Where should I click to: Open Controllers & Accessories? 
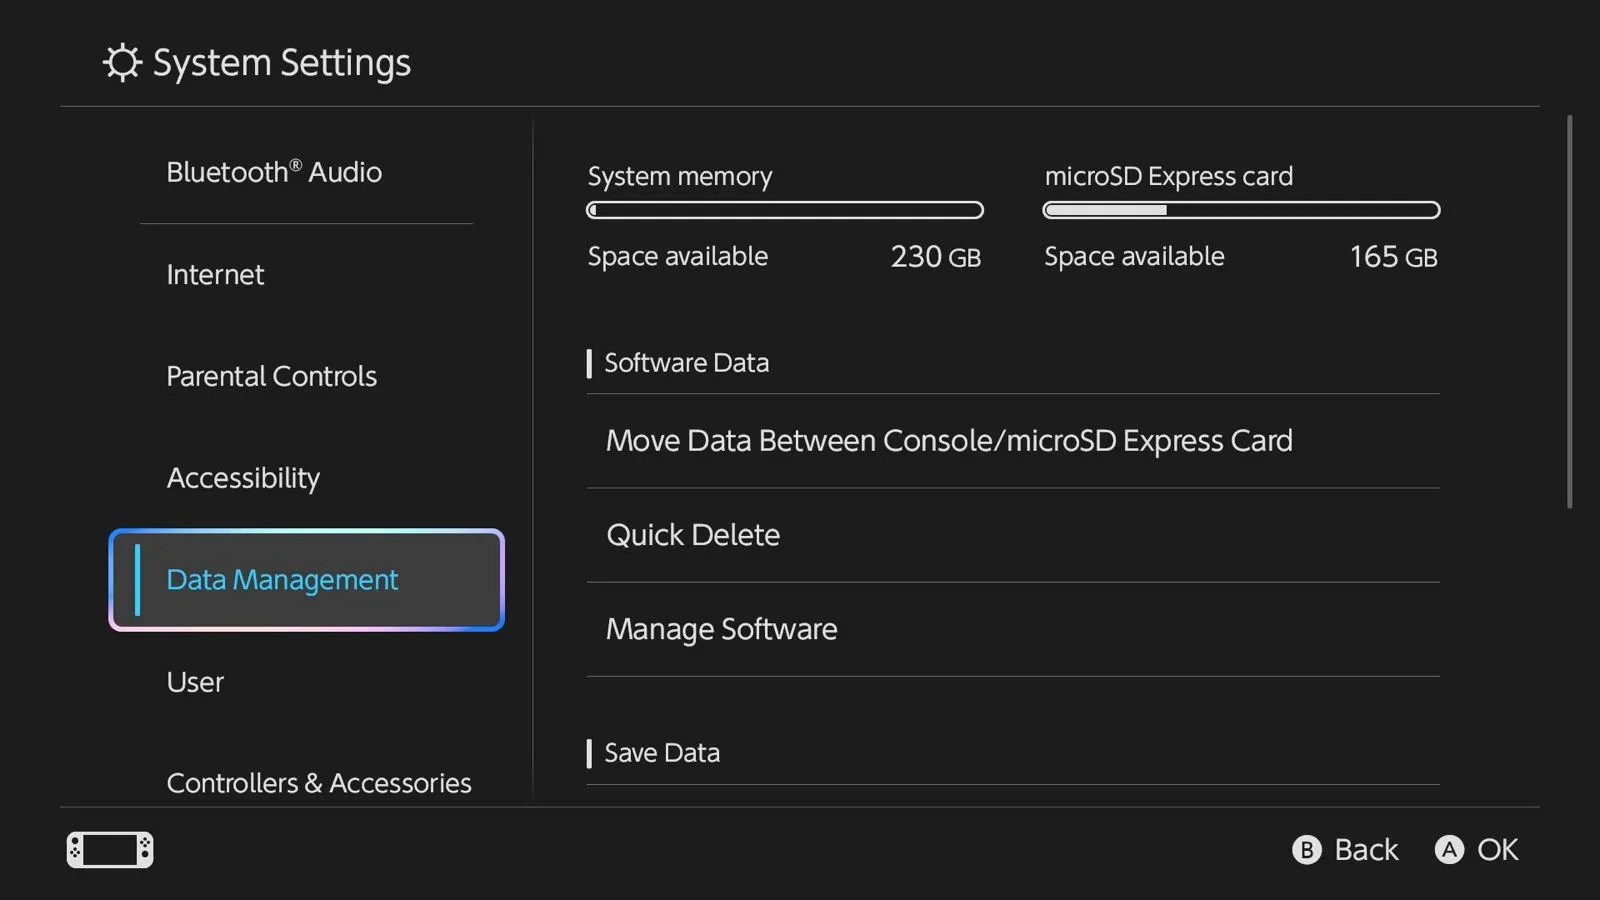(x=319, y=783)
